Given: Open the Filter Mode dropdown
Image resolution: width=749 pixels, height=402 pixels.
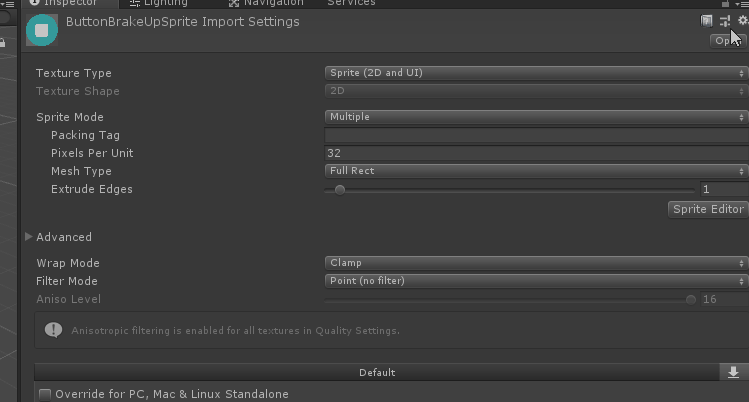Looking at the screenshot, I should coord(536,281).
